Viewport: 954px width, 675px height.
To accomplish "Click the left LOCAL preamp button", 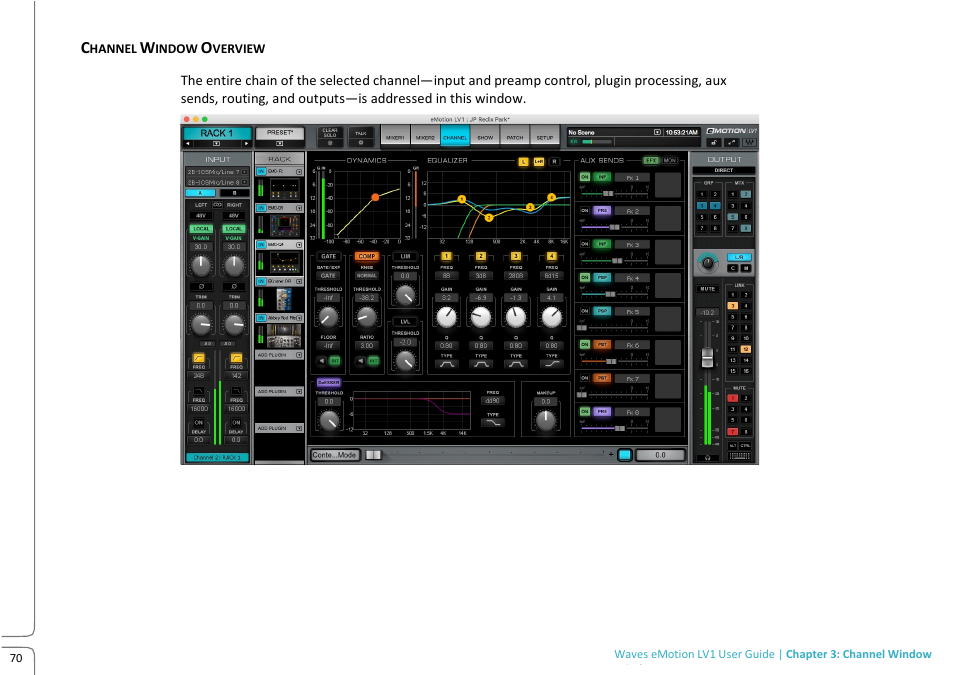I will (201, 229).
